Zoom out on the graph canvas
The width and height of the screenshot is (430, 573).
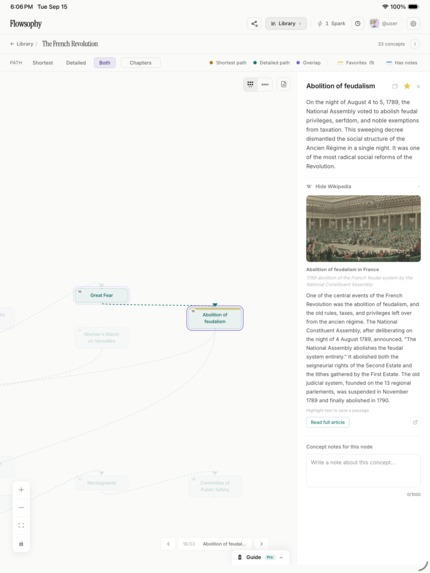click(x=21, y=508)
